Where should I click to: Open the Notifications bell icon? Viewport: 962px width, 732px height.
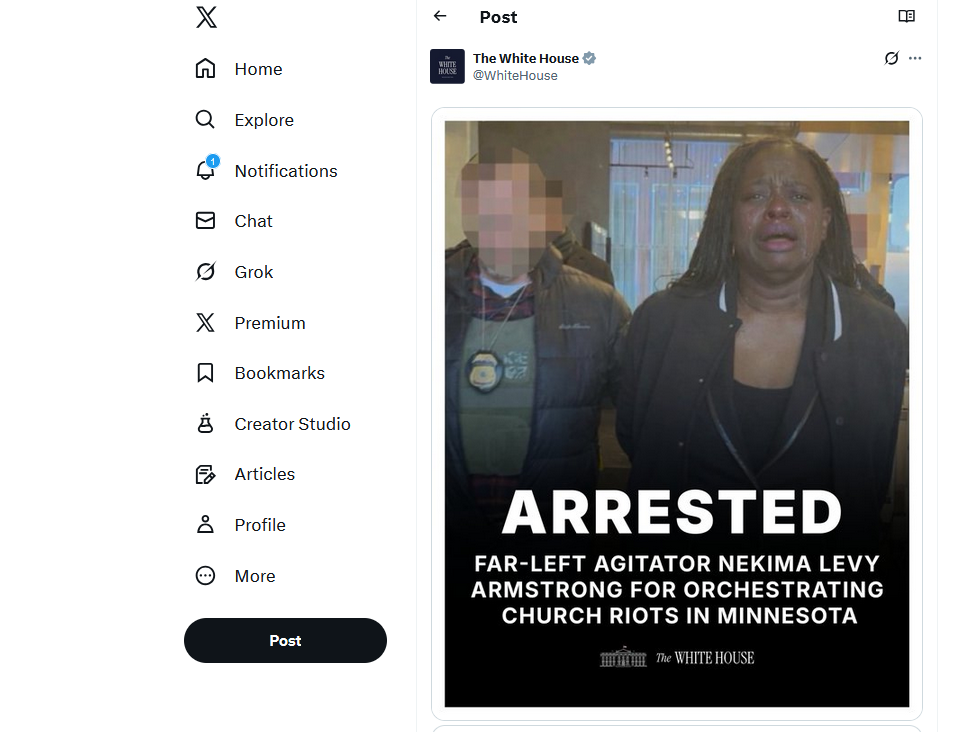(206, 170)
